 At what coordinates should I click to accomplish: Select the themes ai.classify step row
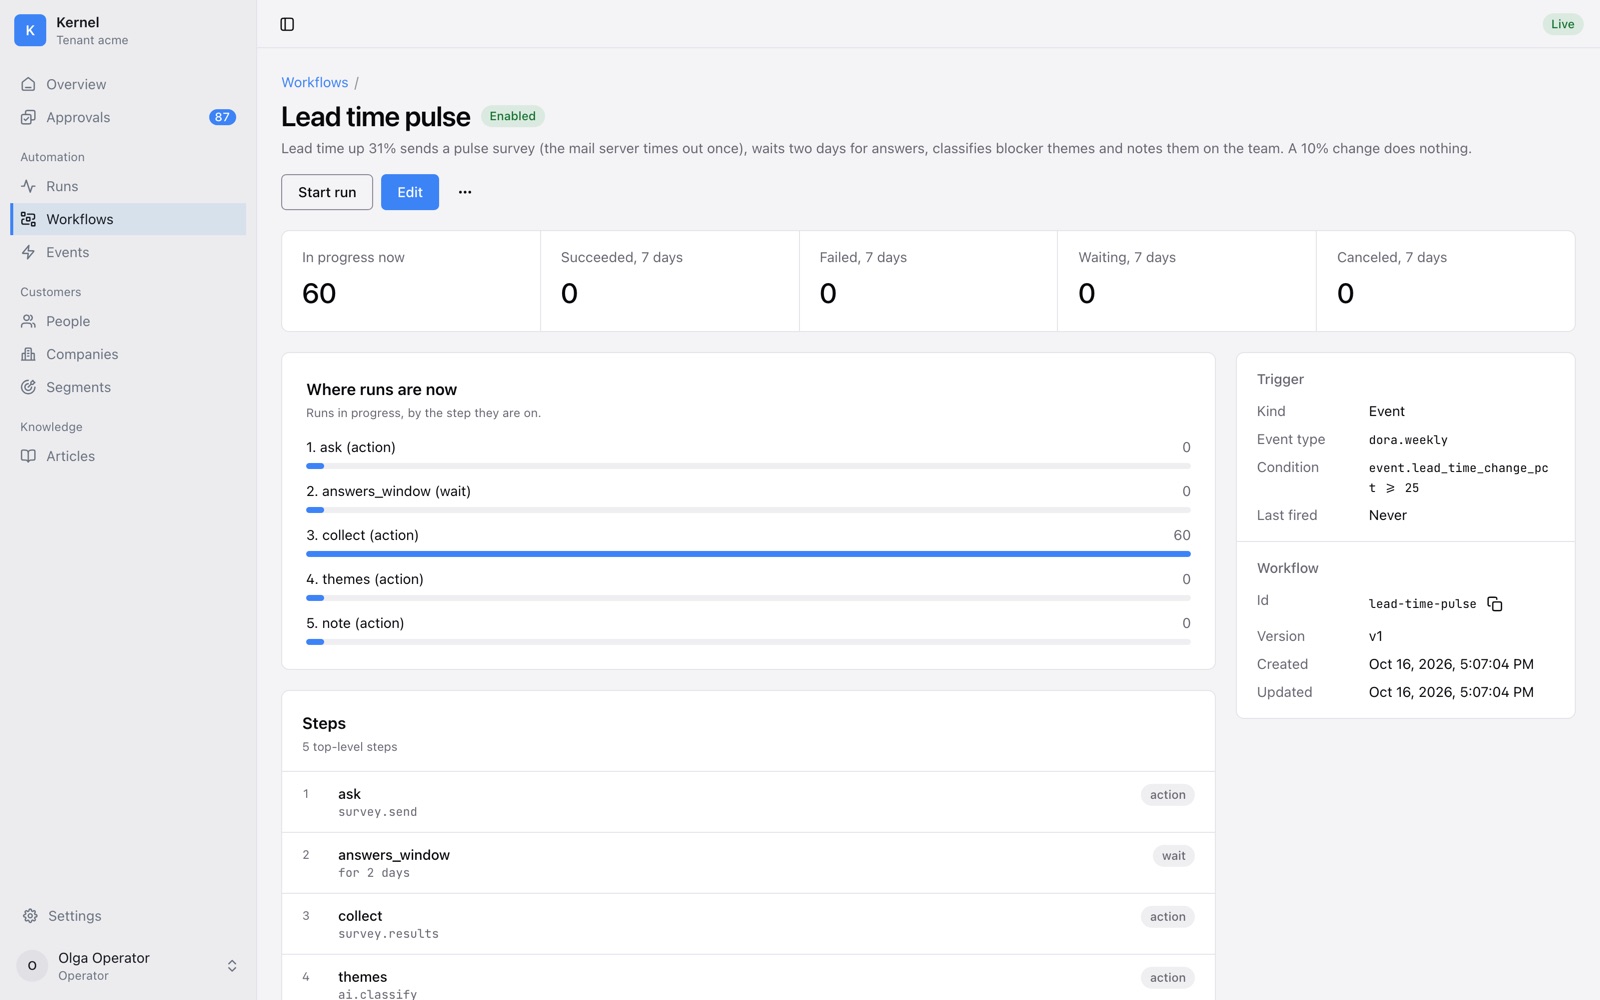coord(748,978)
